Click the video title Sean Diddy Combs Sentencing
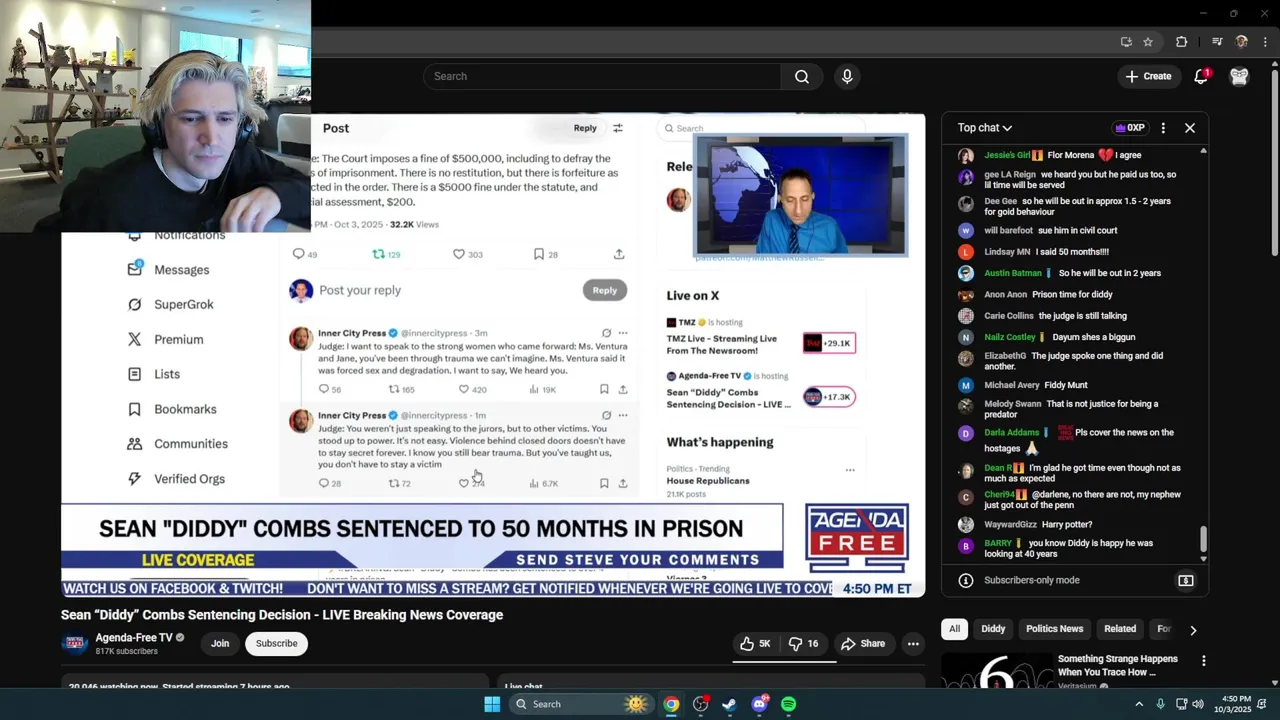 pyautogui.click(x=282, y=615)
